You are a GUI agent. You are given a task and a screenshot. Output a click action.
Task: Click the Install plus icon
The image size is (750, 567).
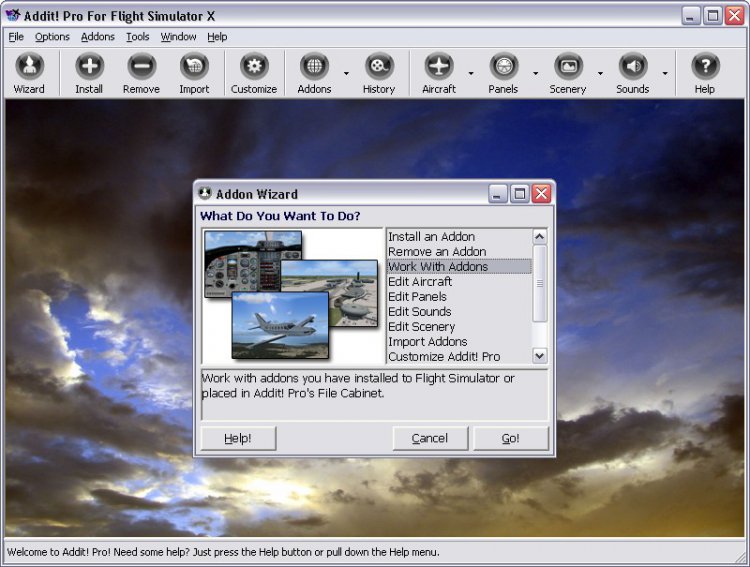point(89,66)
